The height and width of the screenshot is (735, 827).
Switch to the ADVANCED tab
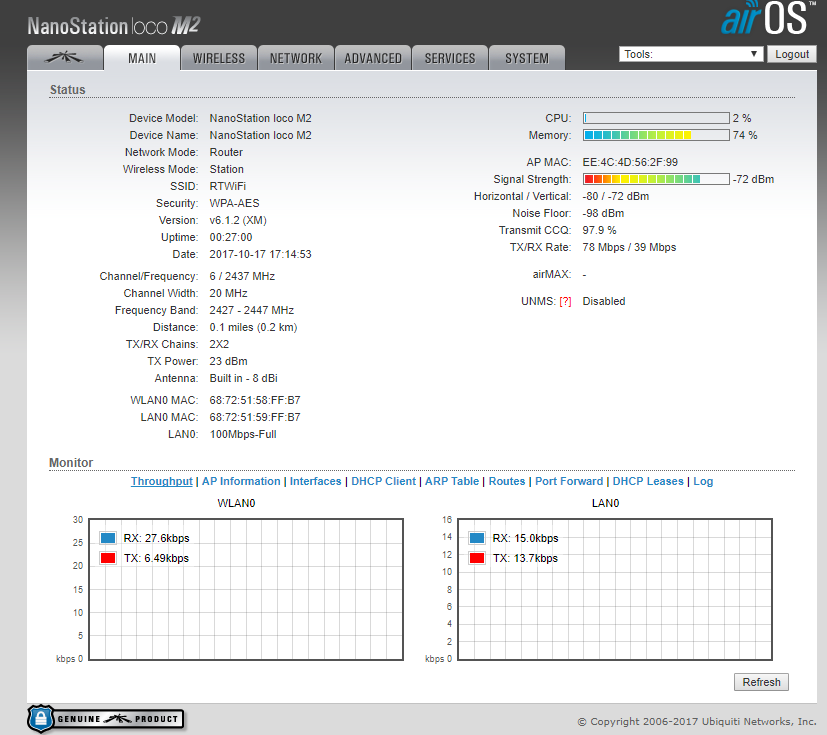(x=373, y=57)
